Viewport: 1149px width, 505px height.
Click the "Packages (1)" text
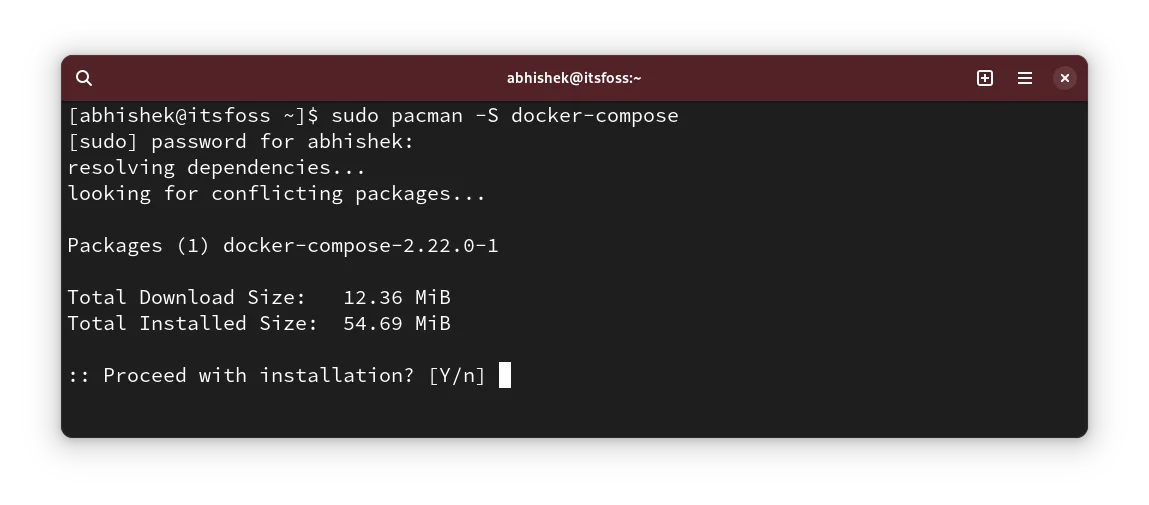[x=138, y=246]
